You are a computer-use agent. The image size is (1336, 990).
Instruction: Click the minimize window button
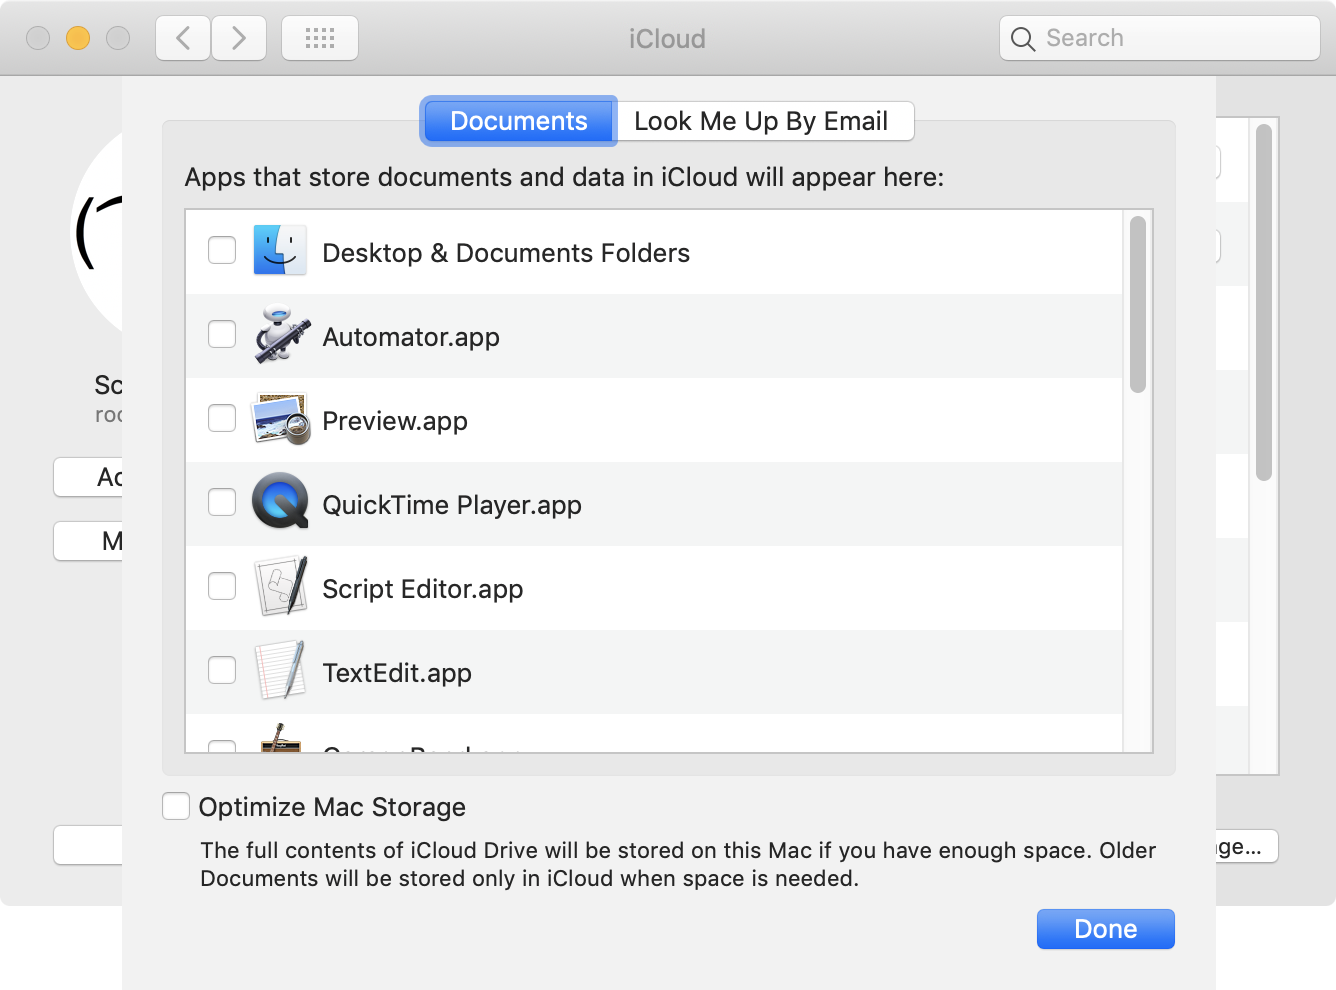pos(78,38)
